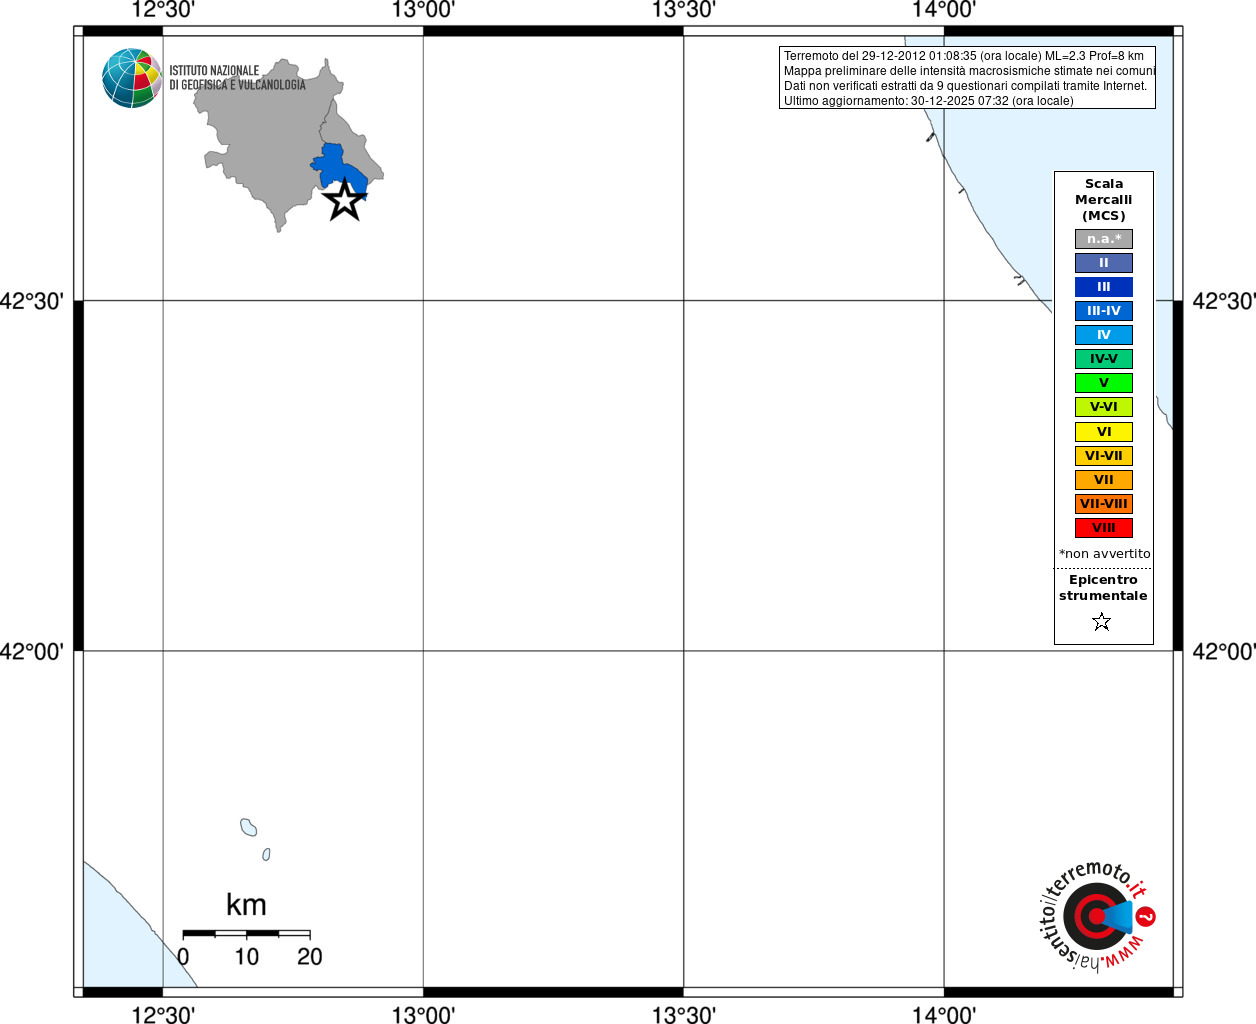Click the 'Dati non verificati' info line
1256x1024 pixels.
(966, 86)
